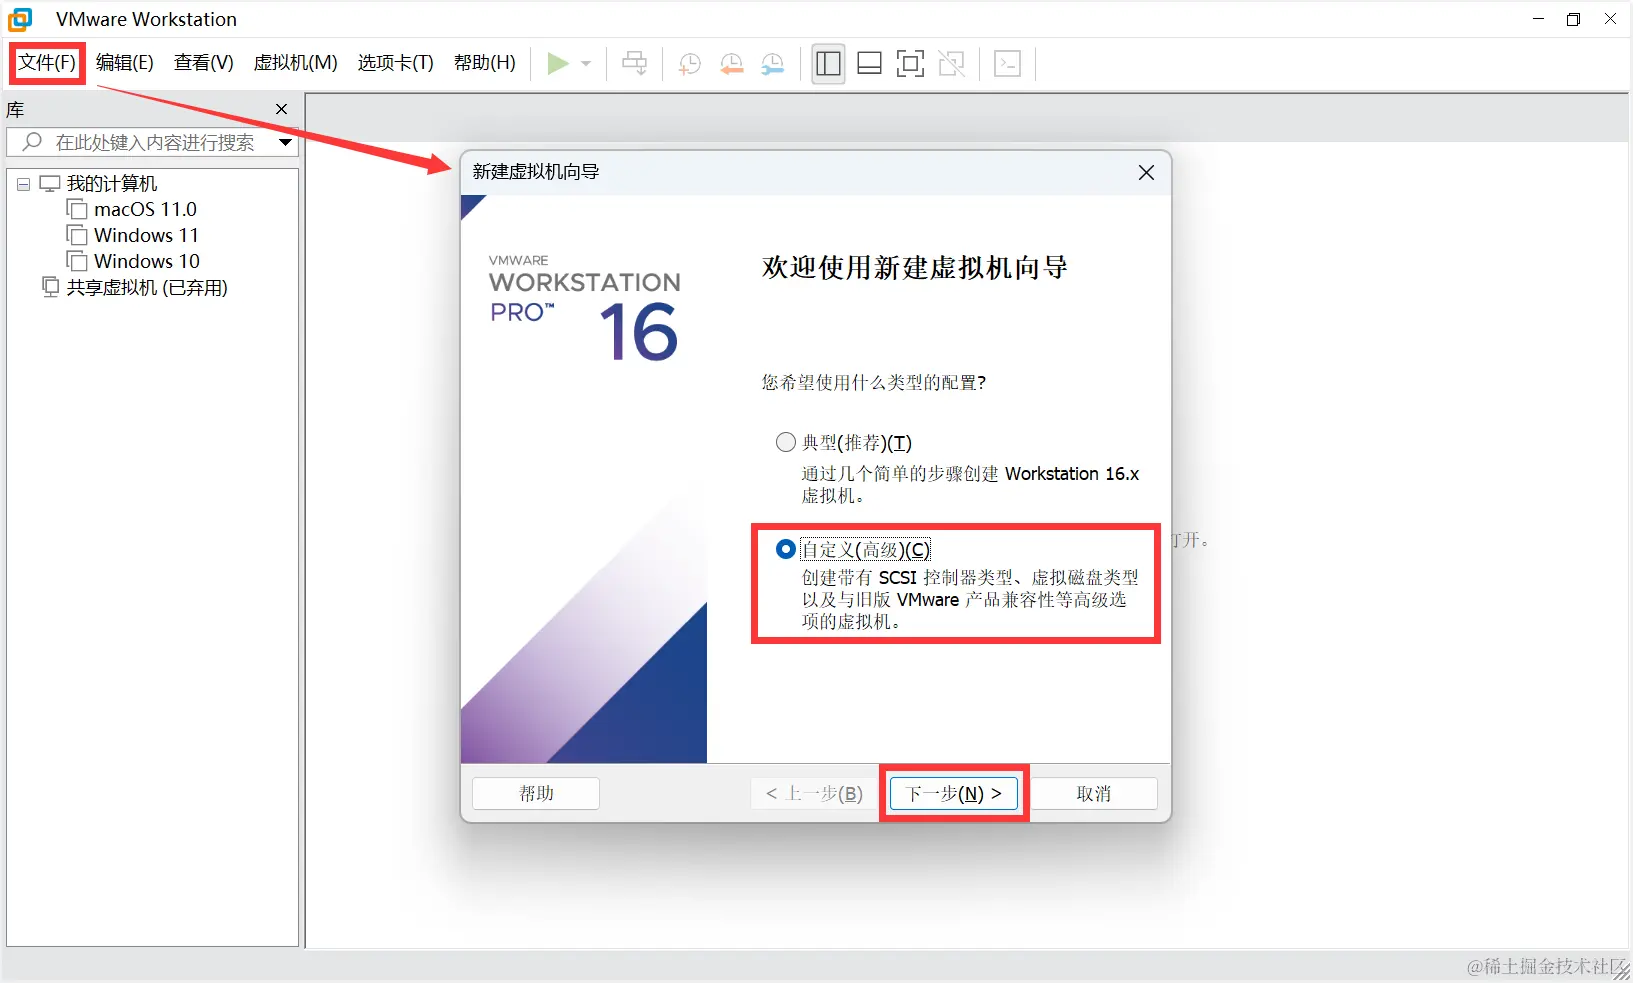Screen dimensions: 1633x983
Task: Click the full screen mode icon
Action: pos(910,64)
